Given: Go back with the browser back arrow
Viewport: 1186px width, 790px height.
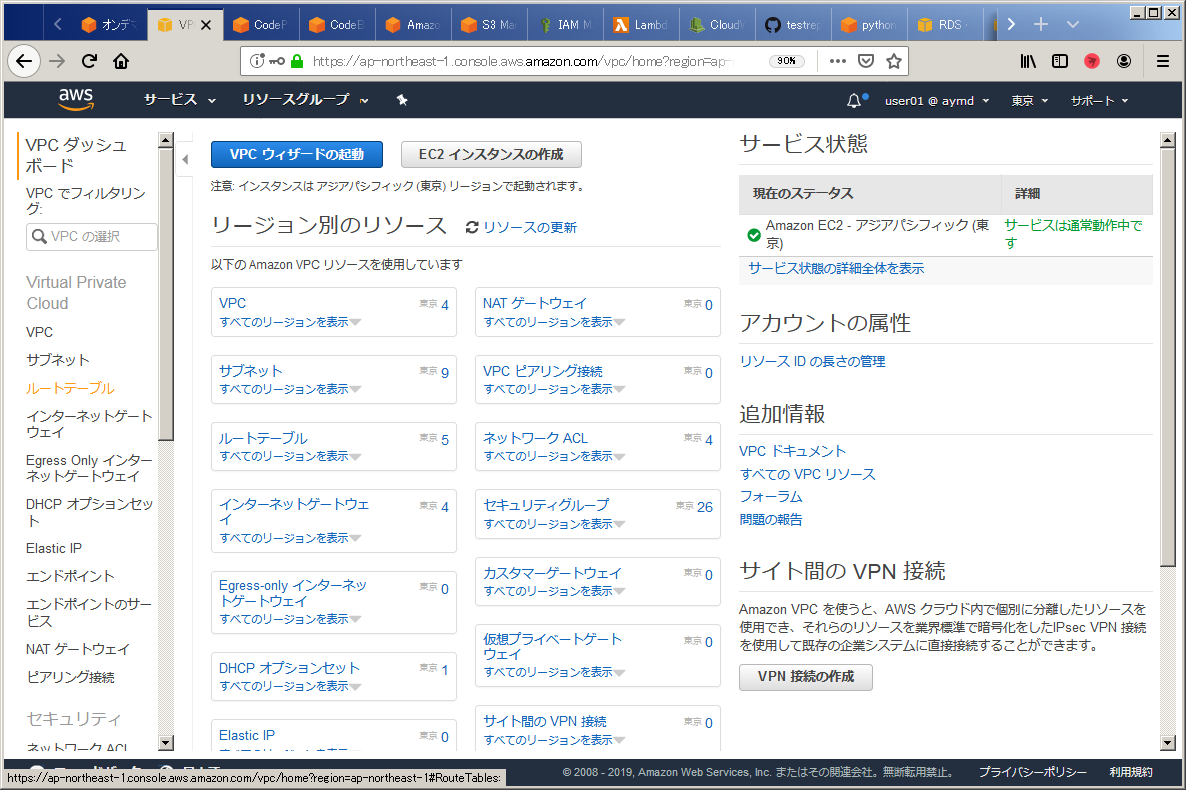Looking at the screenshot, I should pyautogui.click(x=23, y=61).
